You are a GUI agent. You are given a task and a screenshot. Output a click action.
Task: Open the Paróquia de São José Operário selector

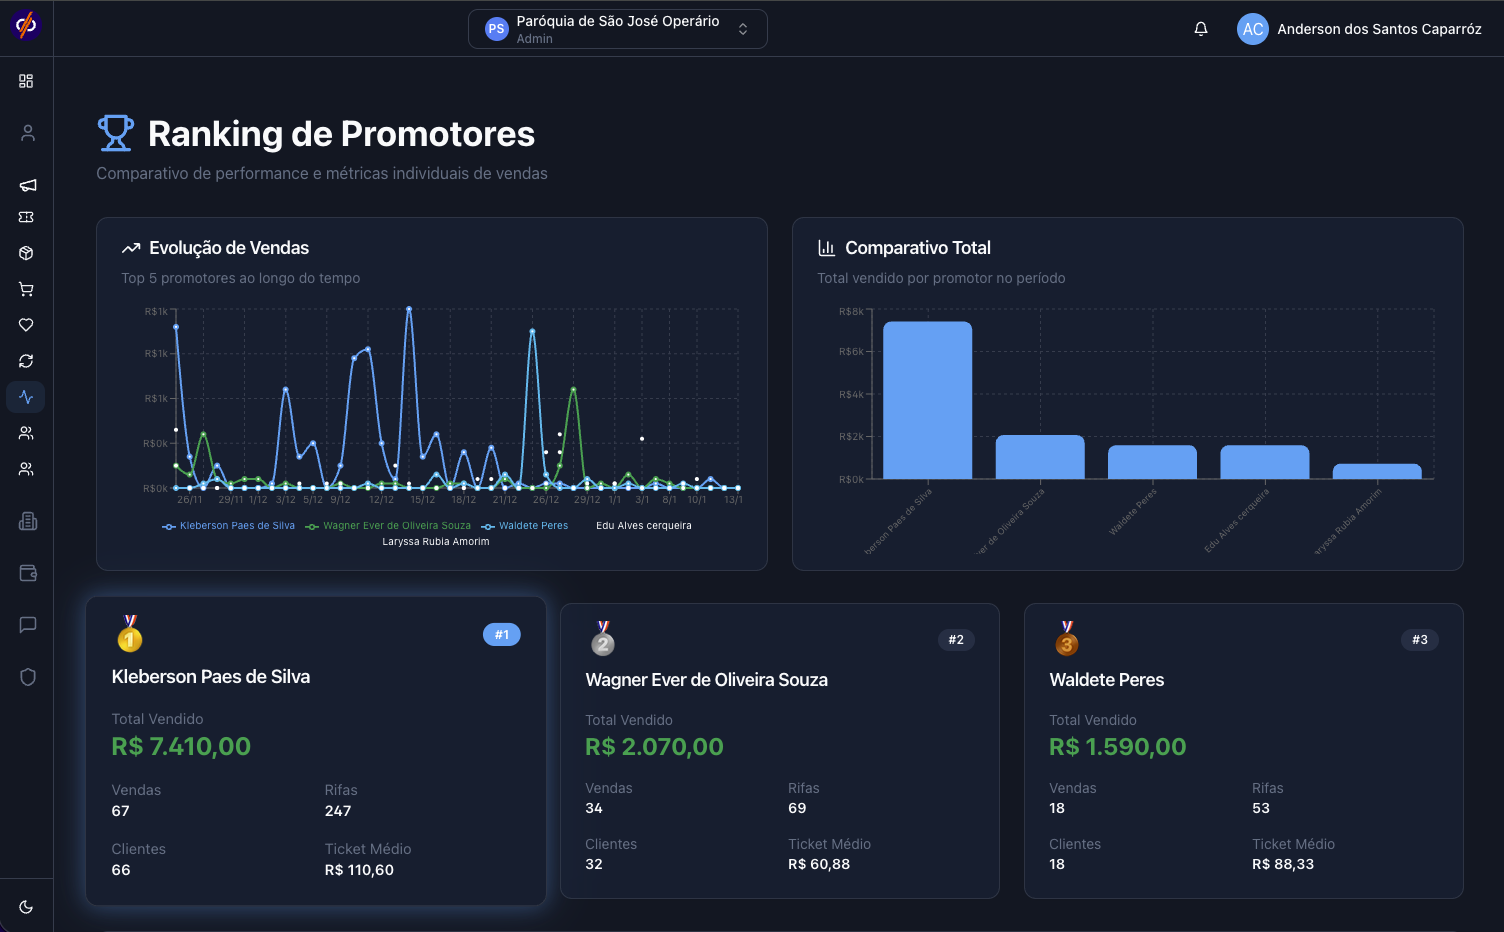tap(617, 29)
